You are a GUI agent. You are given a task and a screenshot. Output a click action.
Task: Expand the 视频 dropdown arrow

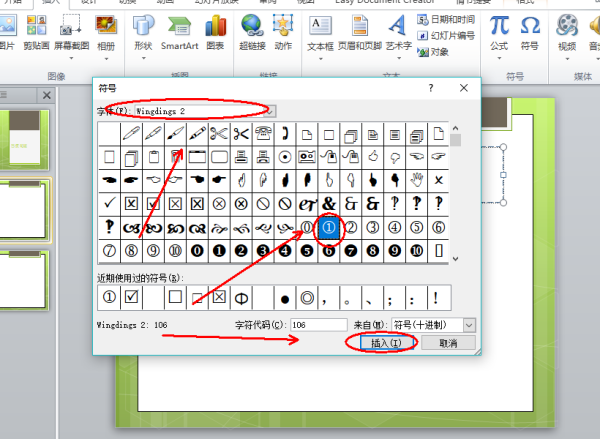click(567, 59)
